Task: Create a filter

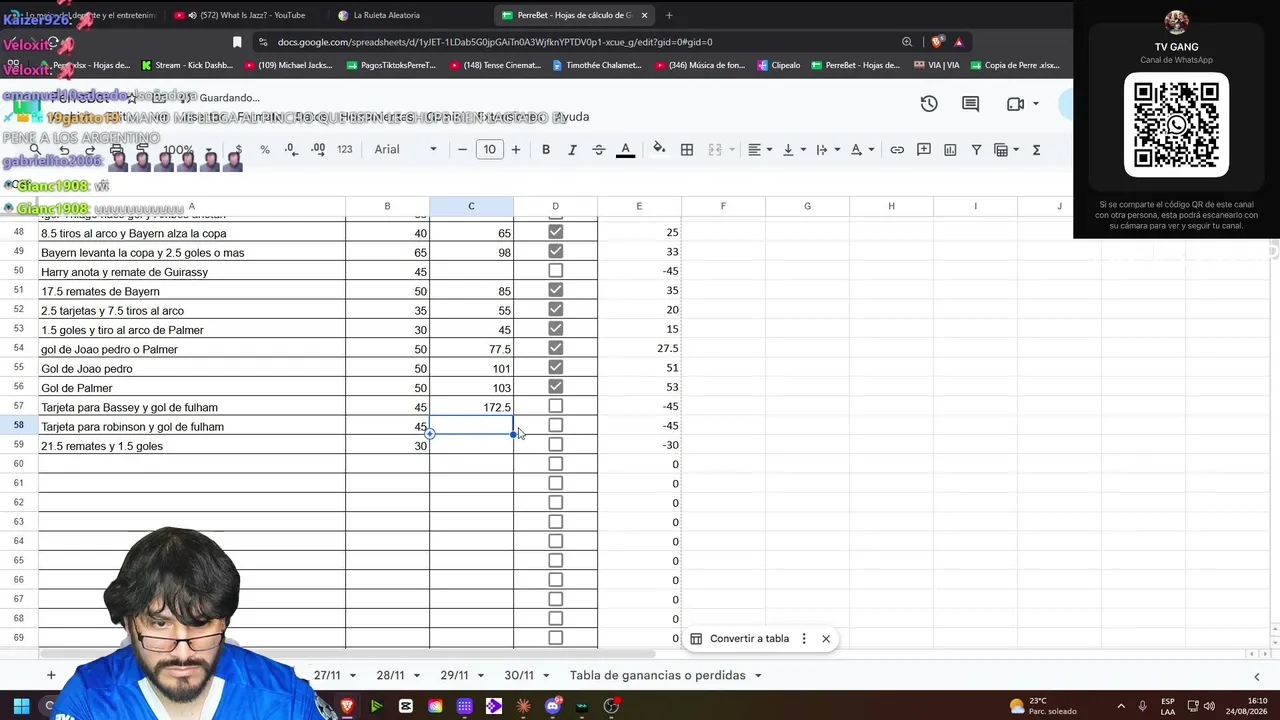Action: pyautogui.click(x=976, y=150)
